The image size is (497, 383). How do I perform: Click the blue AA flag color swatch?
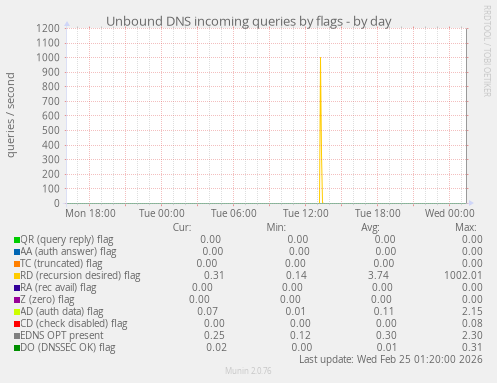pos(17,252)
